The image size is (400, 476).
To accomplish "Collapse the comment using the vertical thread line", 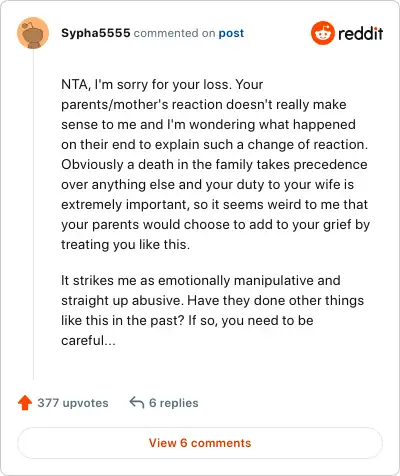I will coord(33,214).
